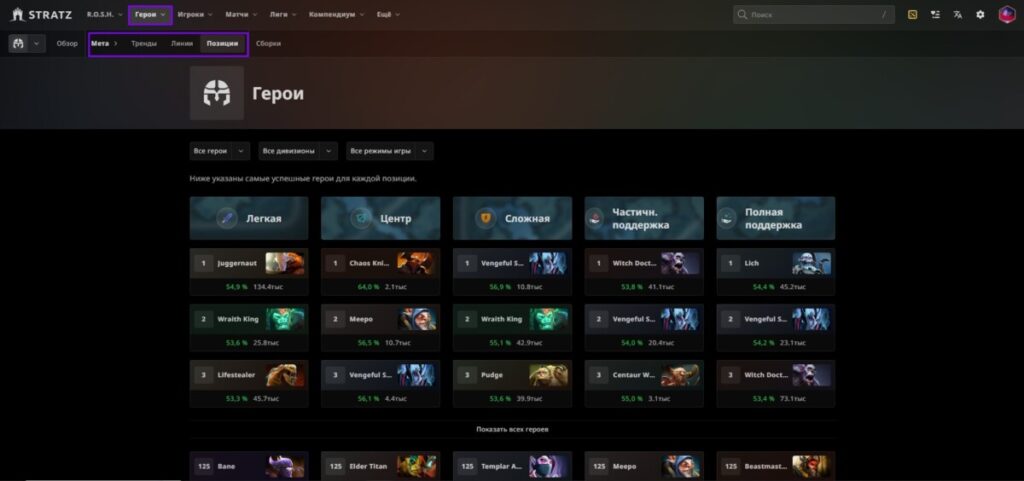
Task: Open the favorites list icon in header
Action: coord(935,15)
